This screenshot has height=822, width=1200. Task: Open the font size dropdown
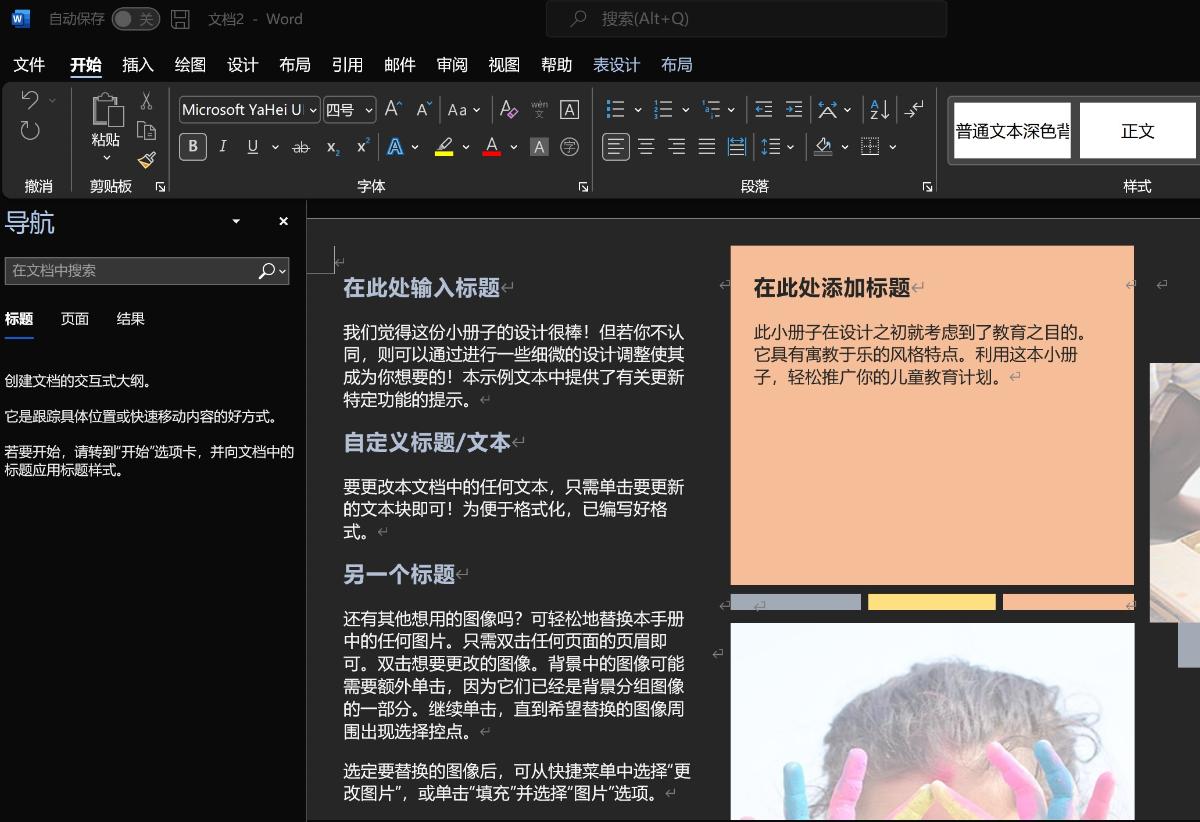[369, 110]
